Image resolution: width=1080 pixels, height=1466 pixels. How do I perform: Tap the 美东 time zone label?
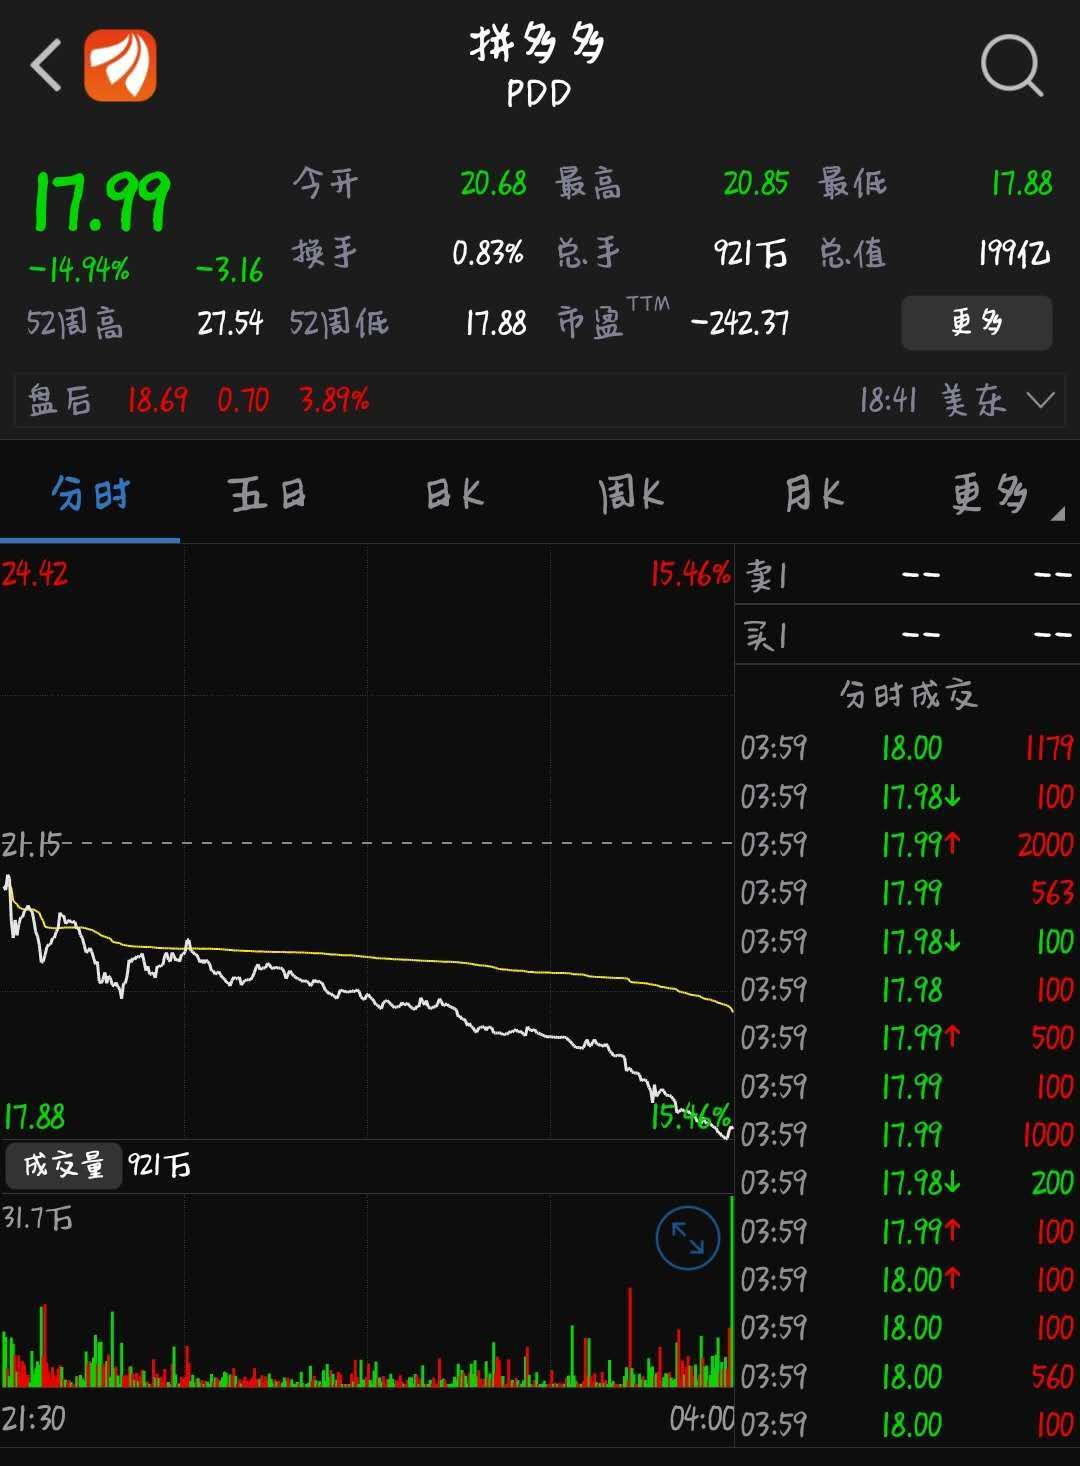[x=973, y=401]
